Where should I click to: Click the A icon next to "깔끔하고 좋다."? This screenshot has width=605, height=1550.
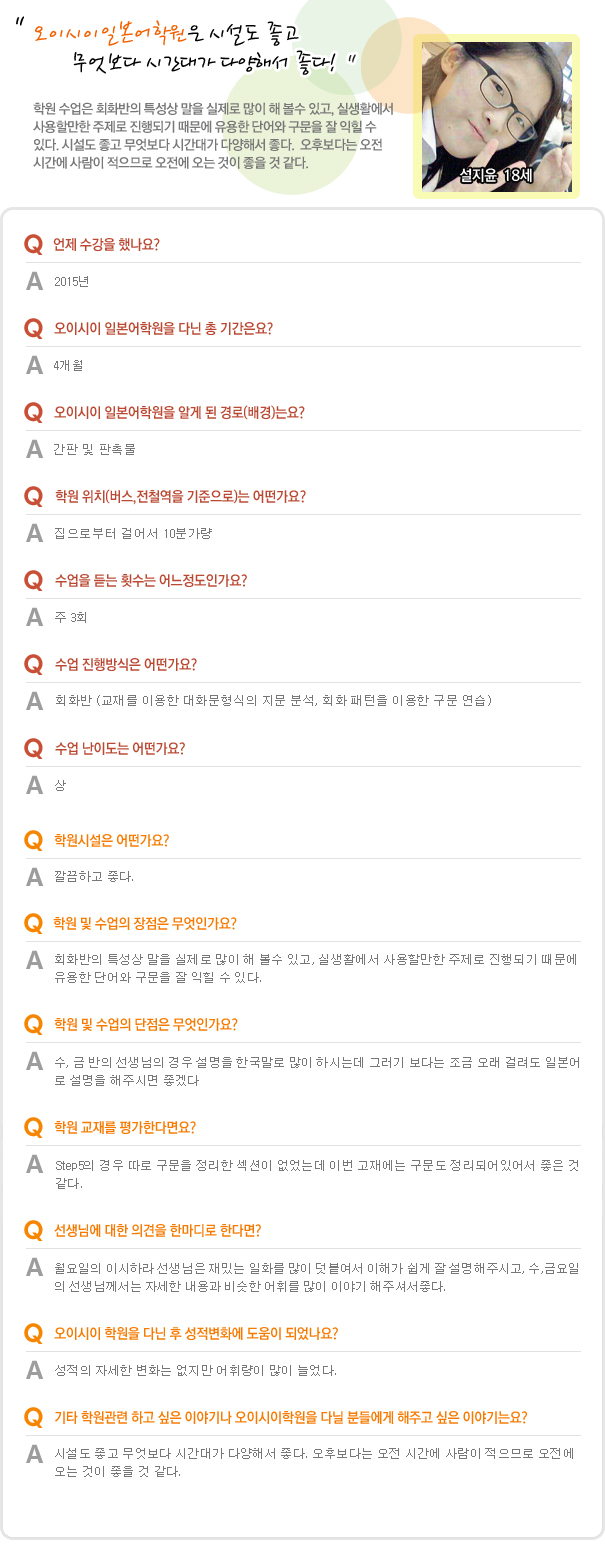click(x=34, y=877)
